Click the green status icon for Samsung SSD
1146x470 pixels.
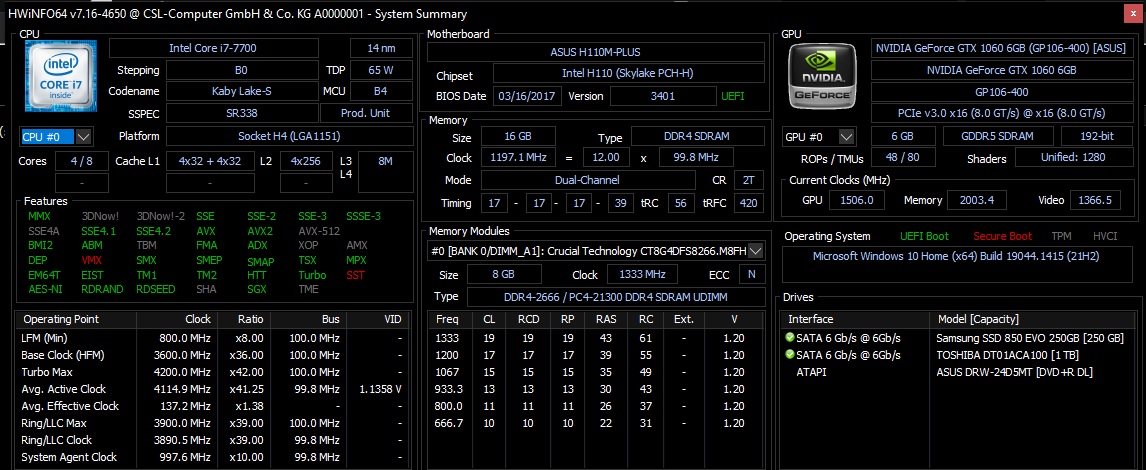pos(789,338)
